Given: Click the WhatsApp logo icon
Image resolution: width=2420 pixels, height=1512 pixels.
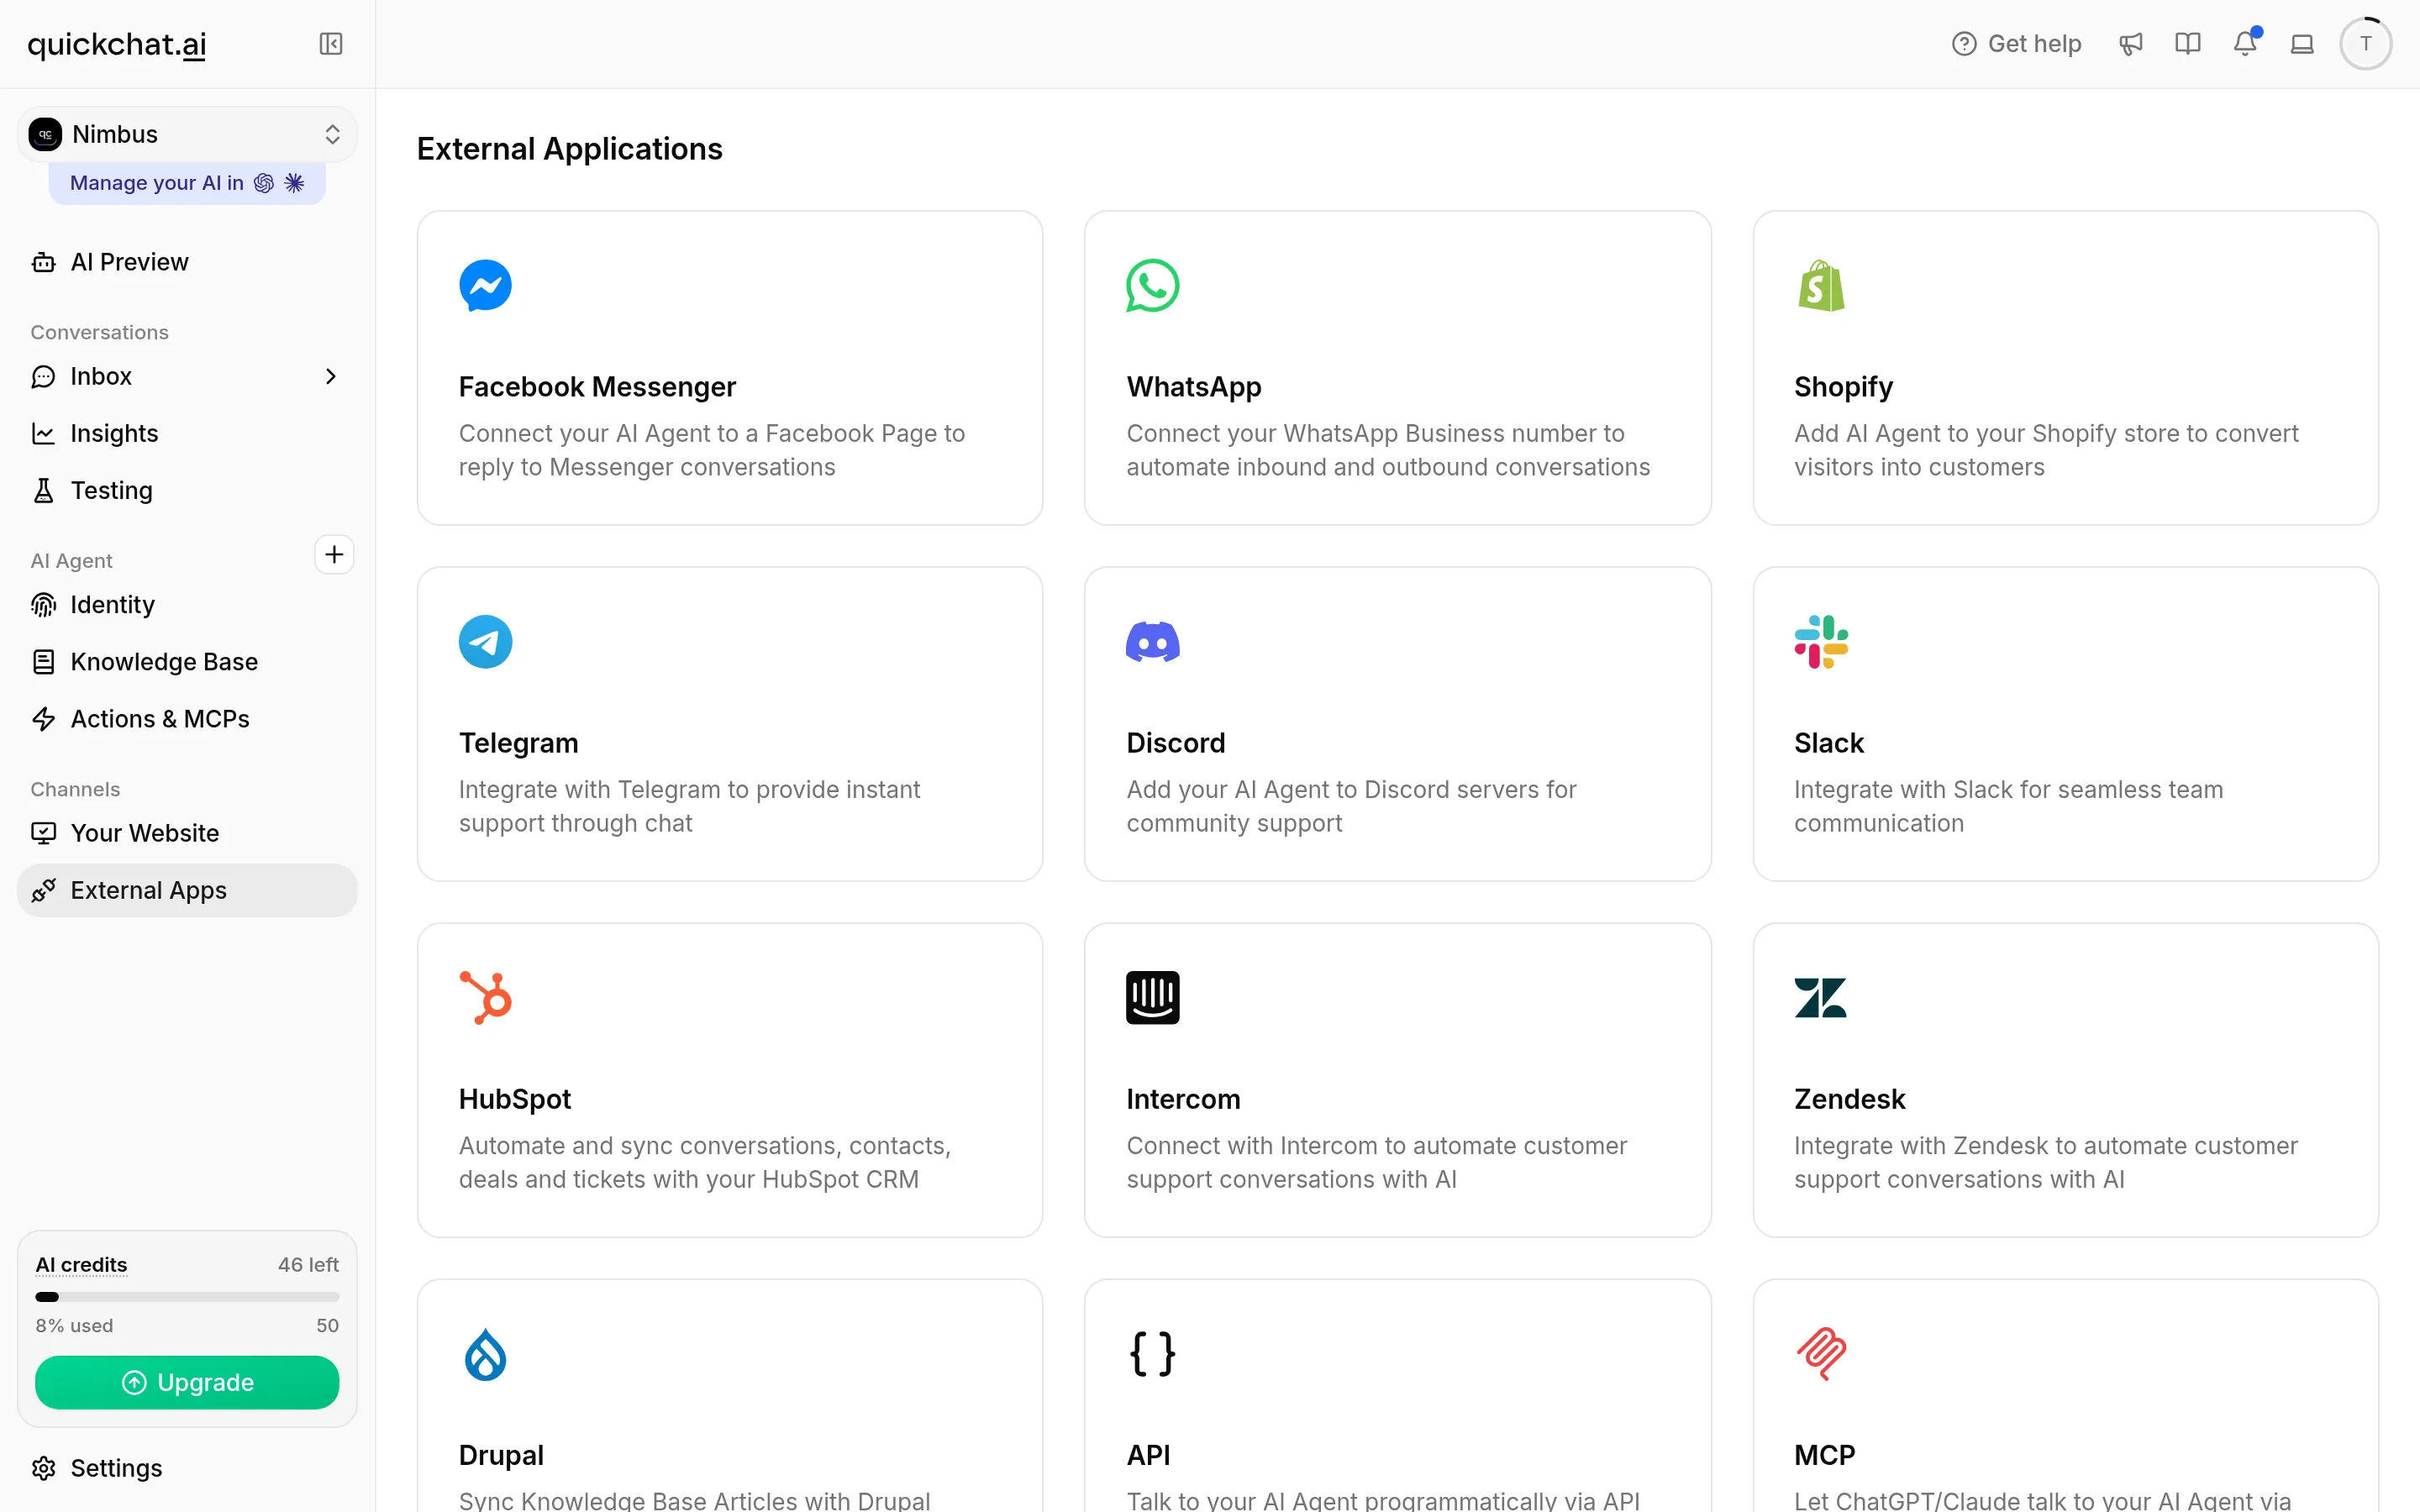Looking at the screenshot, I should [x=1152, y=286].
